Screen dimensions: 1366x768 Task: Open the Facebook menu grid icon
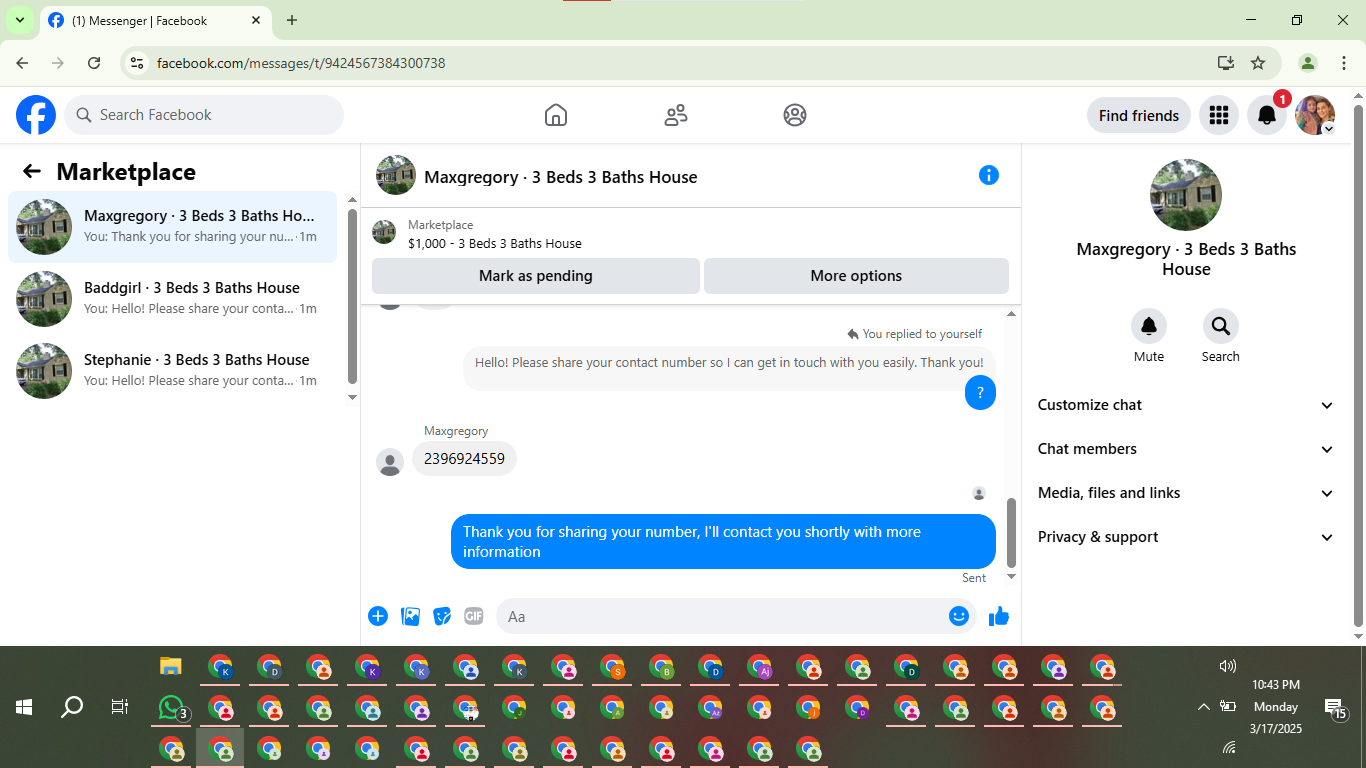coord(1218,115)
